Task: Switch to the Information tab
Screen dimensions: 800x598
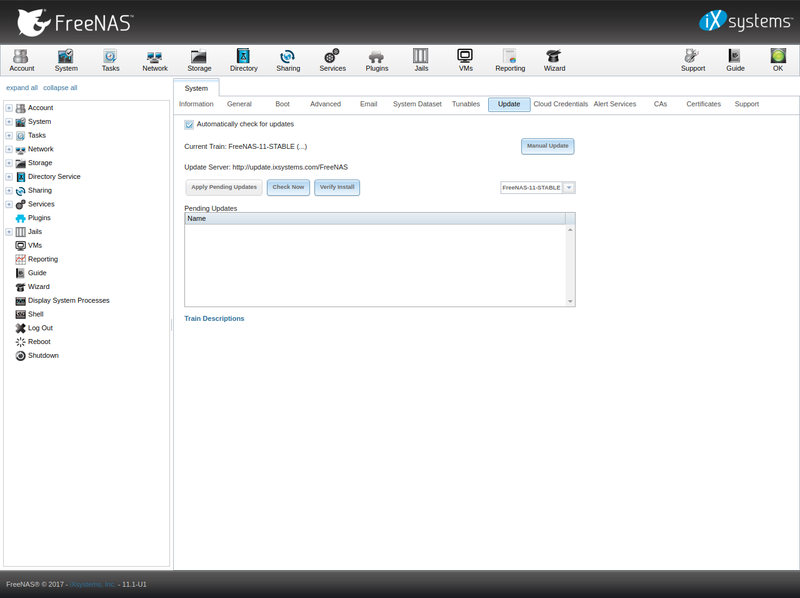Action: (x=196, y=104)
